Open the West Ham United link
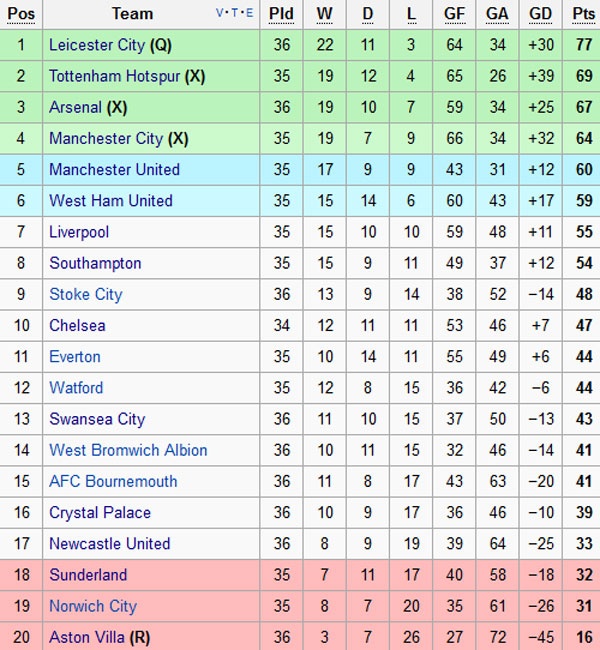Image resolution: width=600 pixels, height=650 pixels. 110,200
